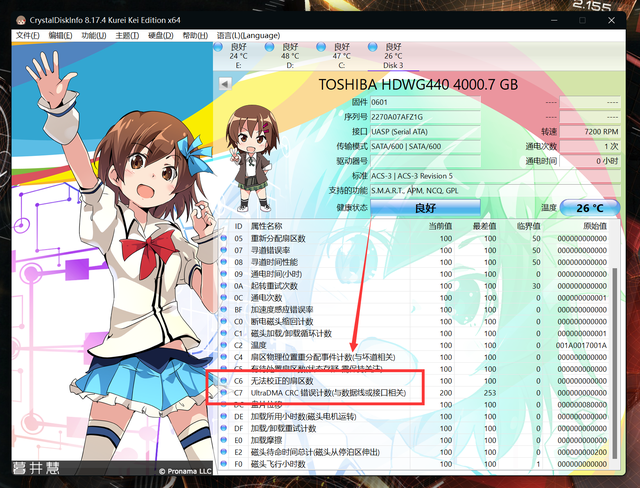
Task: Click the status dot for attribute 0A
Action: pyautogui.click(x=224, y=286)
